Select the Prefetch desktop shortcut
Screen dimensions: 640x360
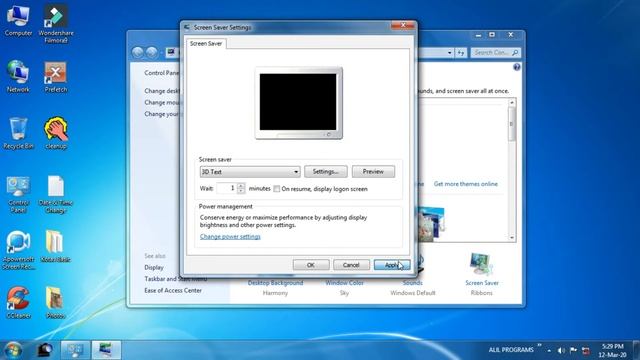[56, 77]
